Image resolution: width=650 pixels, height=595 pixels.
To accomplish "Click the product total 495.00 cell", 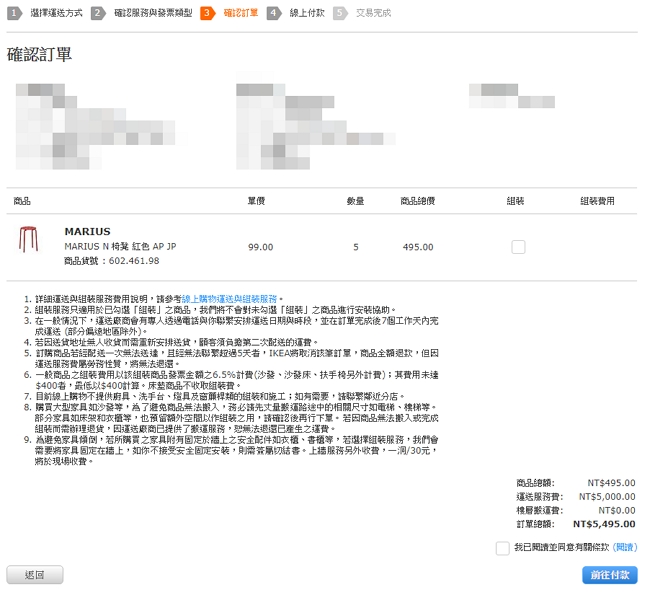I will point(418,247).
